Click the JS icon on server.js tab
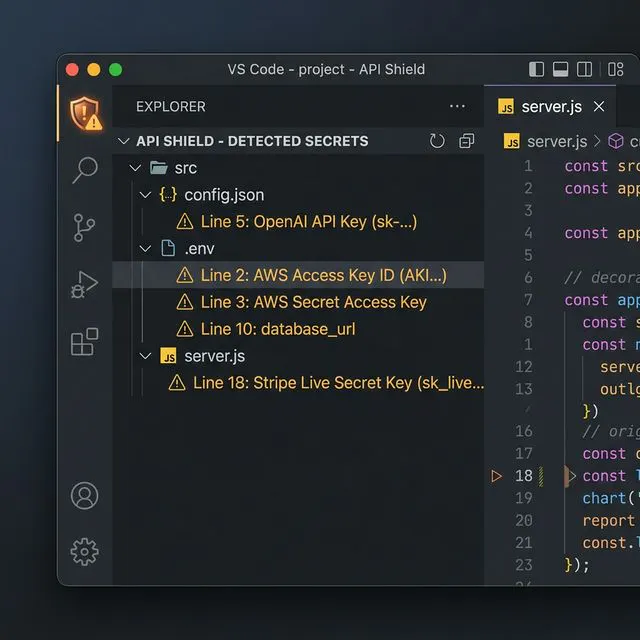Viewport: 640px width, 640px height. [x=506, y=107]
